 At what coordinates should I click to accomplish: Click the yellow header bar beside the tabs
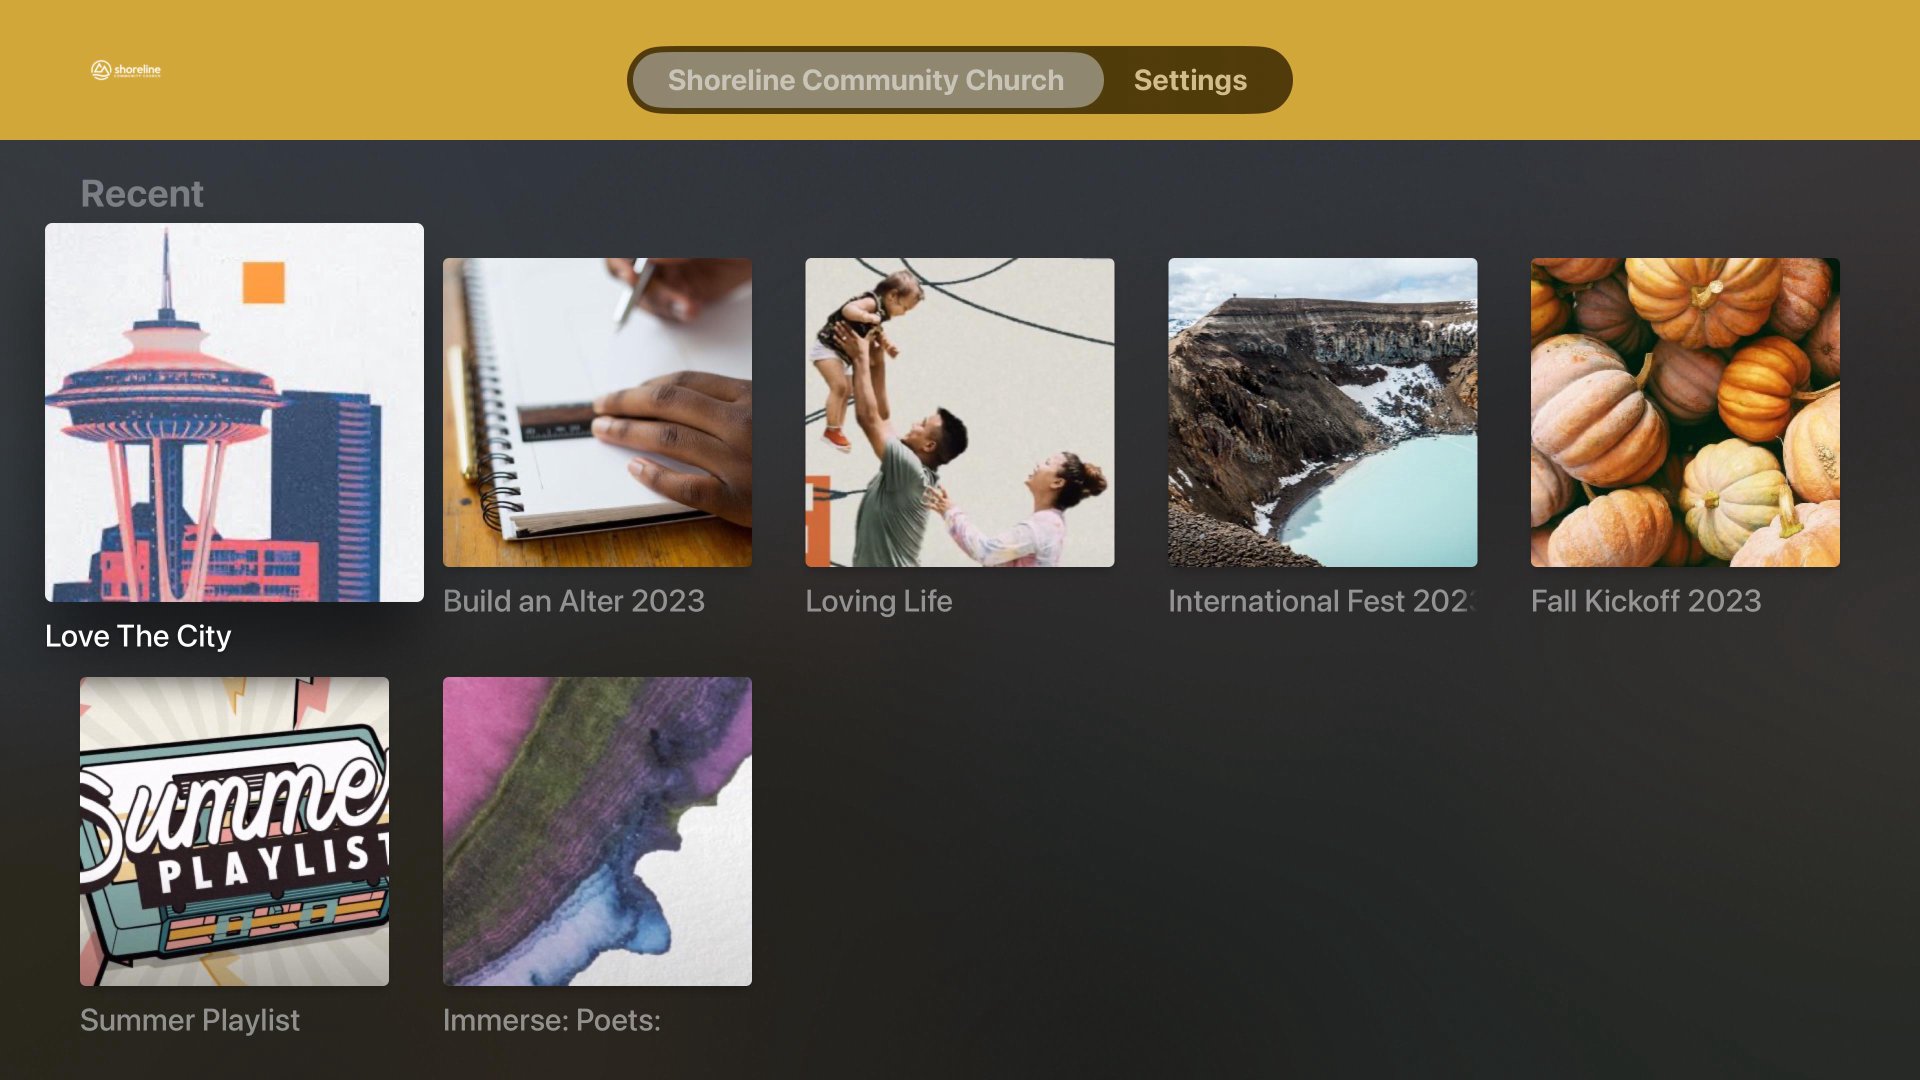(1600, 70)
